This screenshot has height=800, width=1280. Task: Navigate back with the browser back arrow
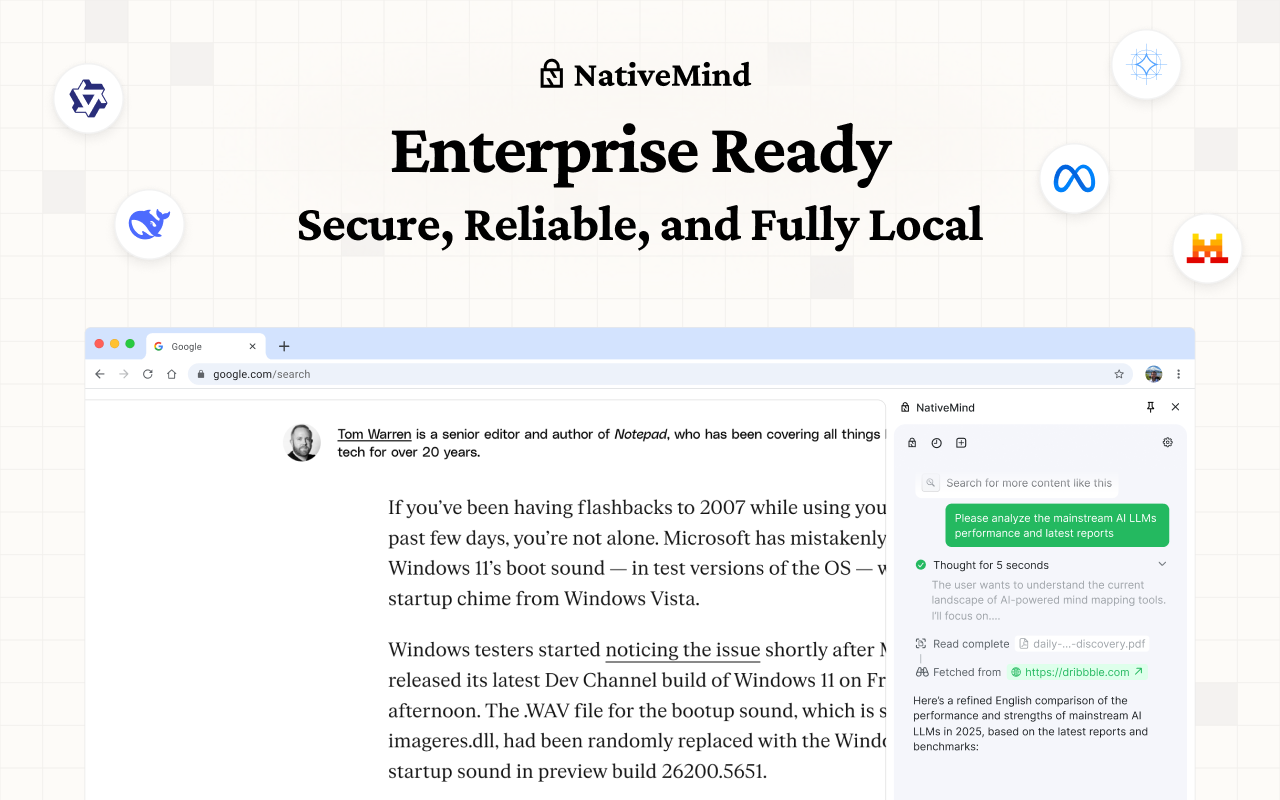tap(99, 373)
